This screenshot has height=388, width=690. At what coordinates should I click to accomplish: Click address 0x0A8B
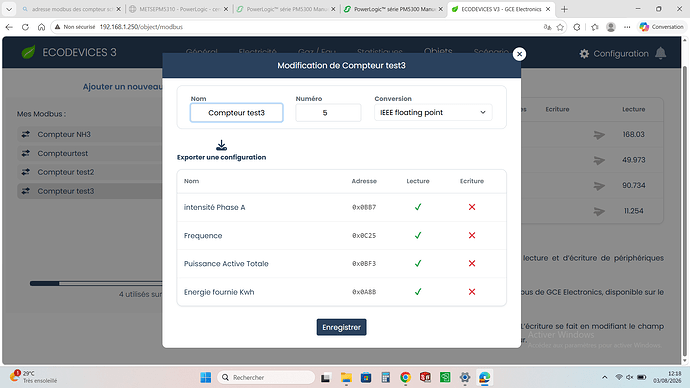click(364, 292)
